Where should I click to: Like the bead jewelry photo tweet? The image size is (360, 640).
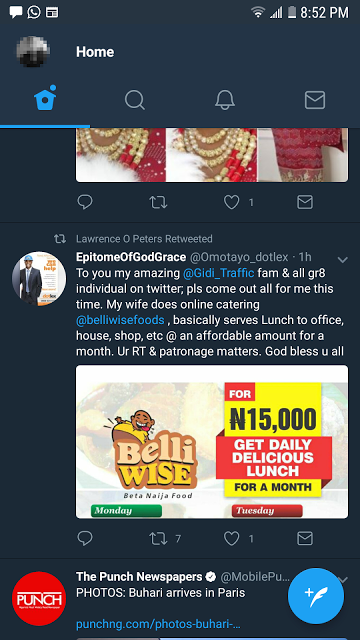click(x=231, y=202)
